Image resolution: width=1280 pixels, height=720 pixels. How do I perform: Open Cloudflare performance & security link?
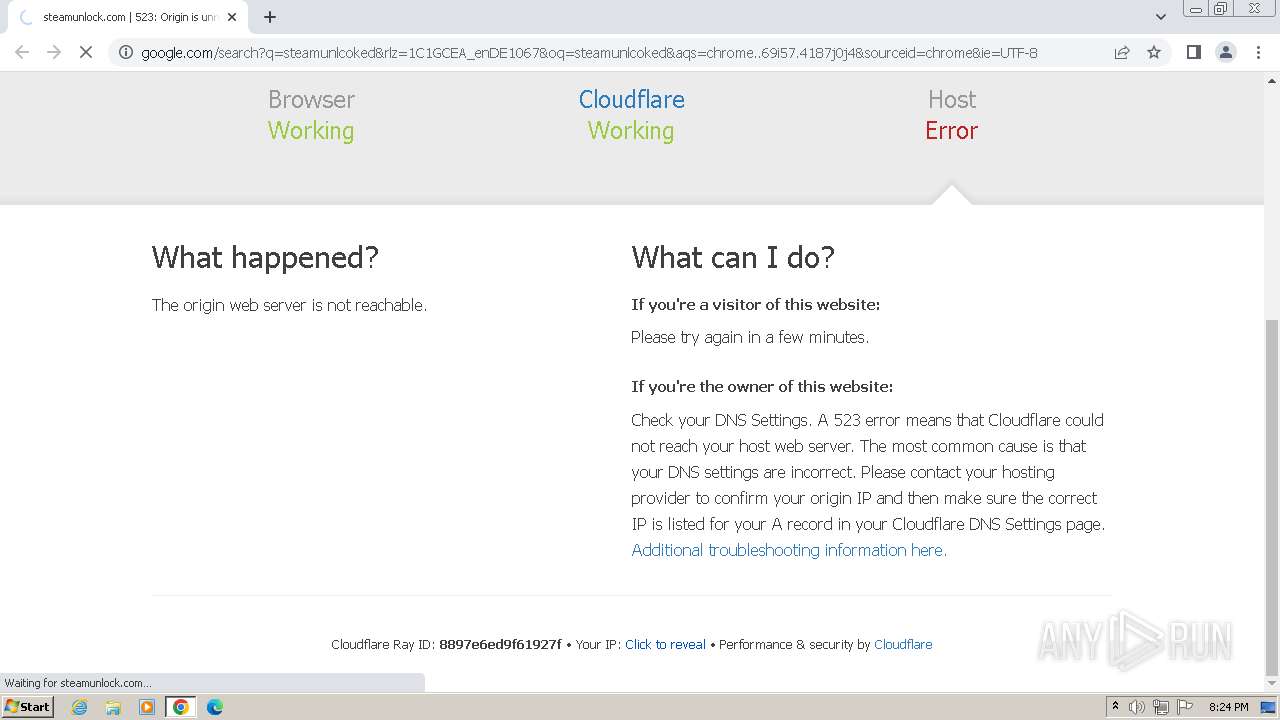pos(903,645)
